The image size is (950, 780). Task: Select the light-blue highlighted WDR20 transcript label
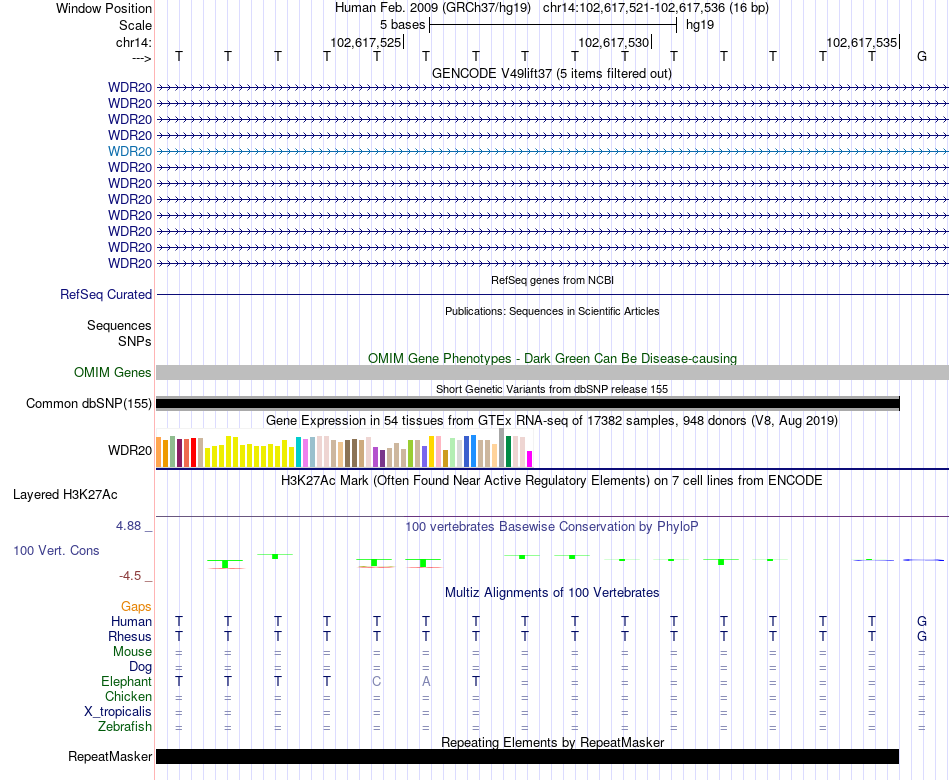[x=130, y=152]
